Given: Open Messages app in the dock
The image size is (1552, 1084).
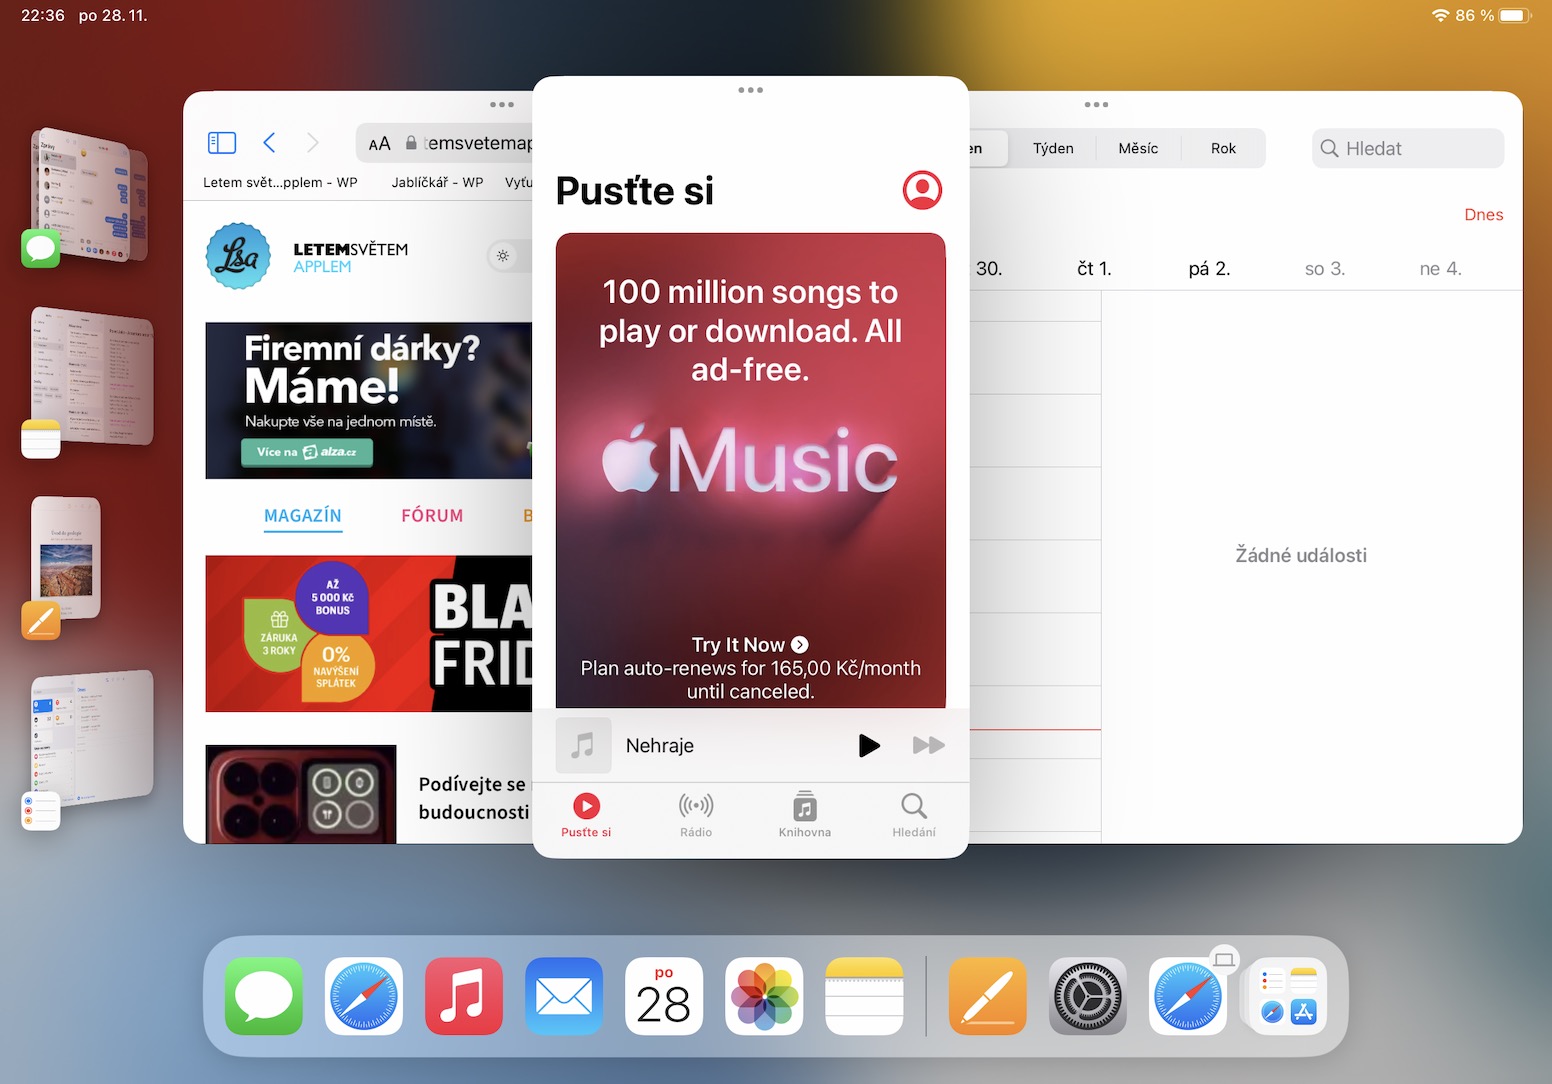Looking at the screenshot, I should [x=264, y=996].
